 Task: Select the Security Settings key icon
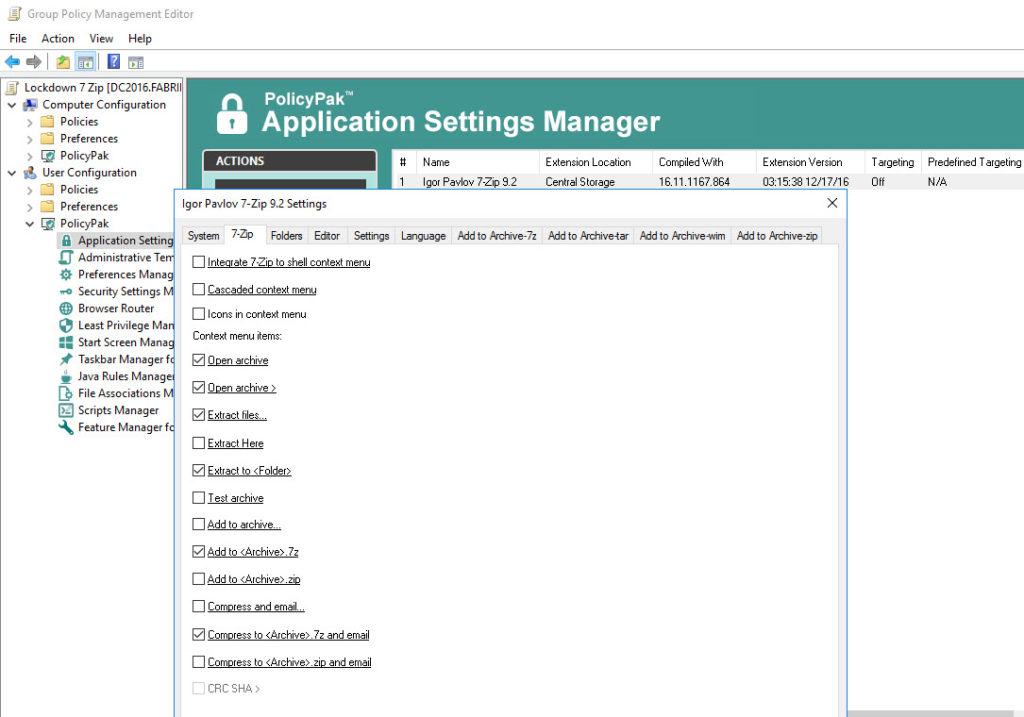pos(66,292)
